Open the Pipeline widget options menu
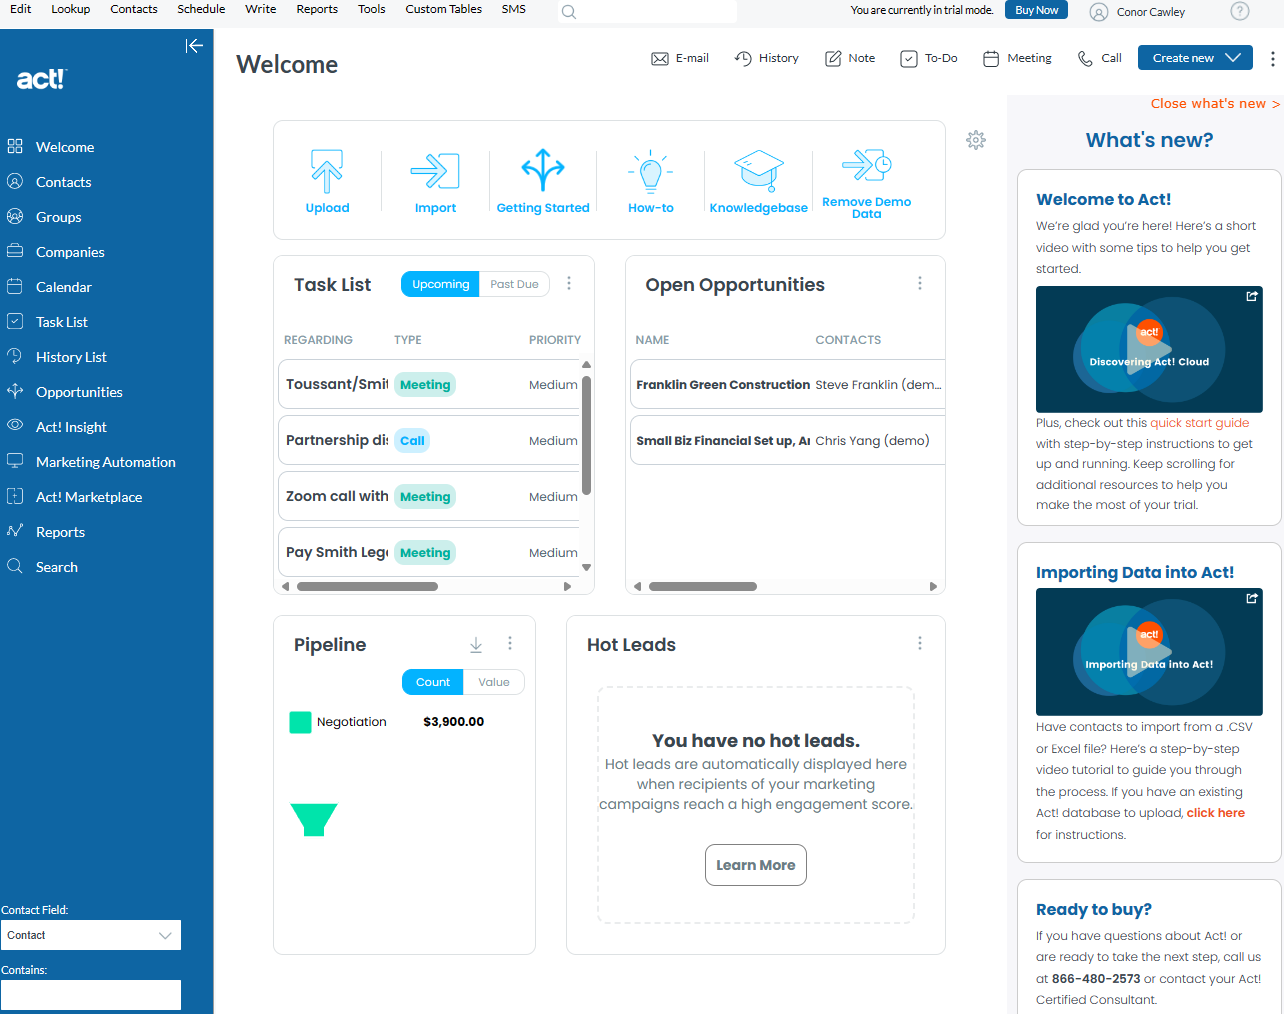Image resolution: width=1284 pixels, height=1014 pixels. (510, 643)
